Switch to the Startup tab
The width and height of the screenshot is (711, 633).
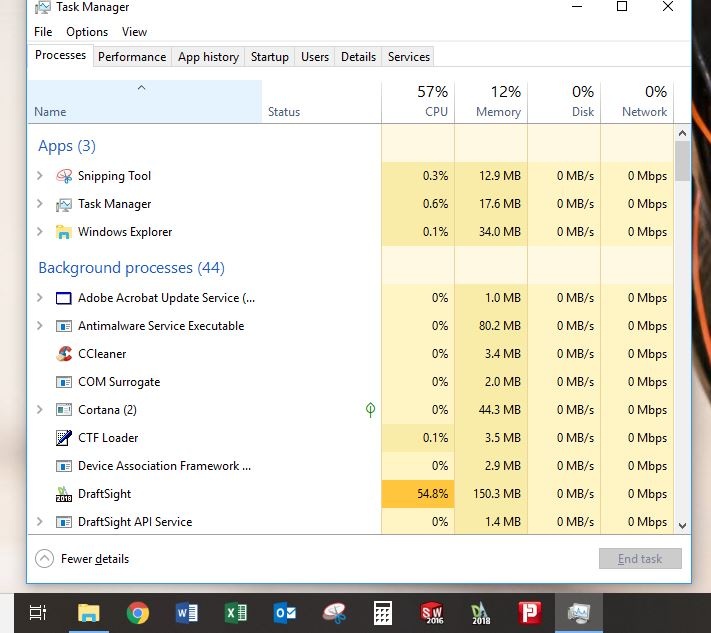270,57
